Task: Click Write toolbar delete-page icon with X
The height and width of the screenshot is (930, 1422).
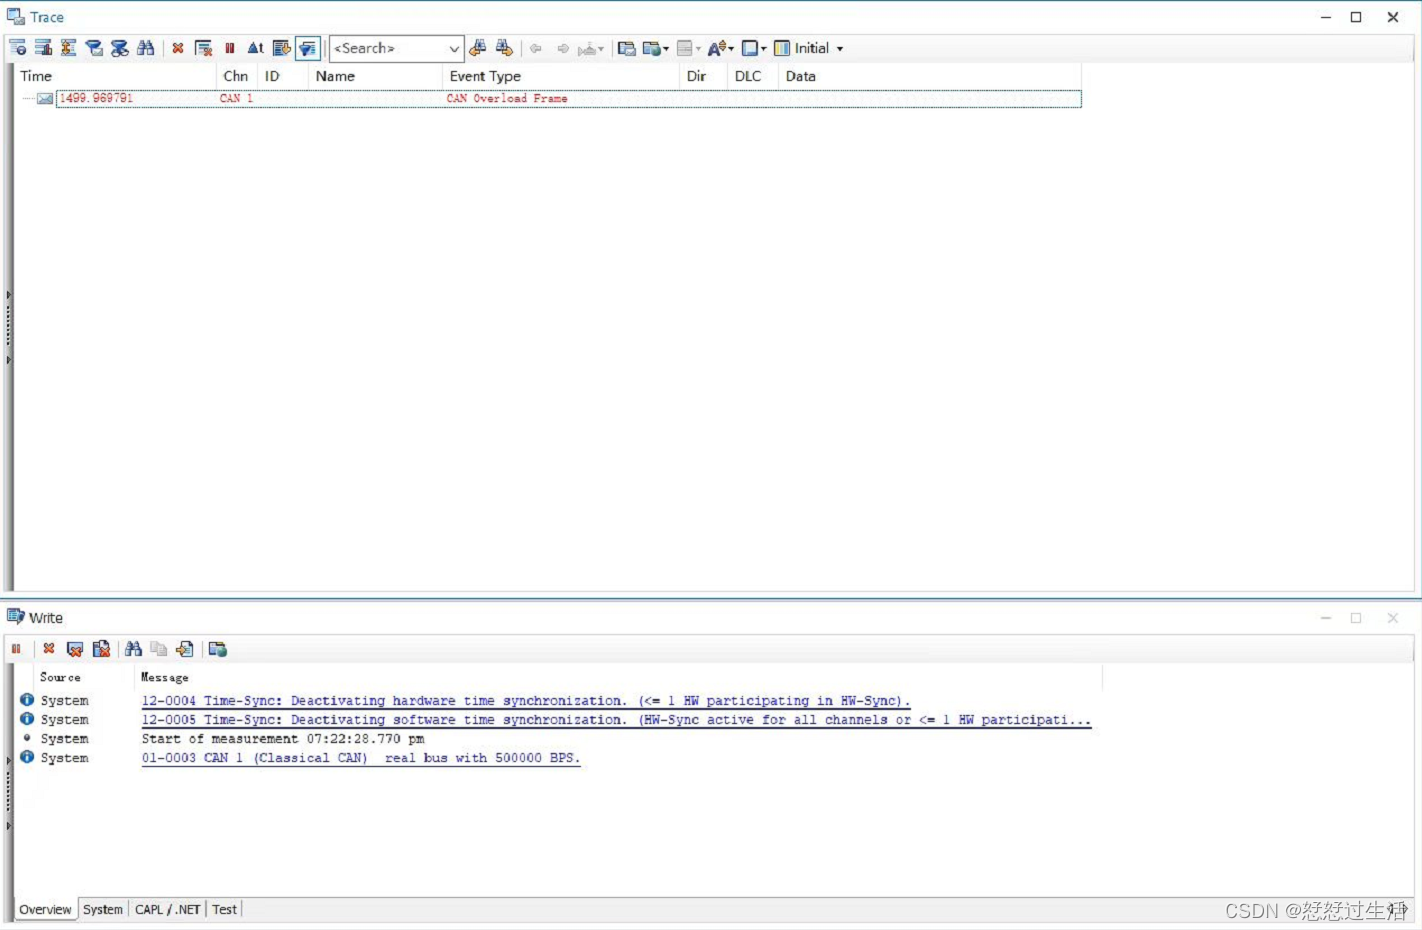Action: (75, 649)
